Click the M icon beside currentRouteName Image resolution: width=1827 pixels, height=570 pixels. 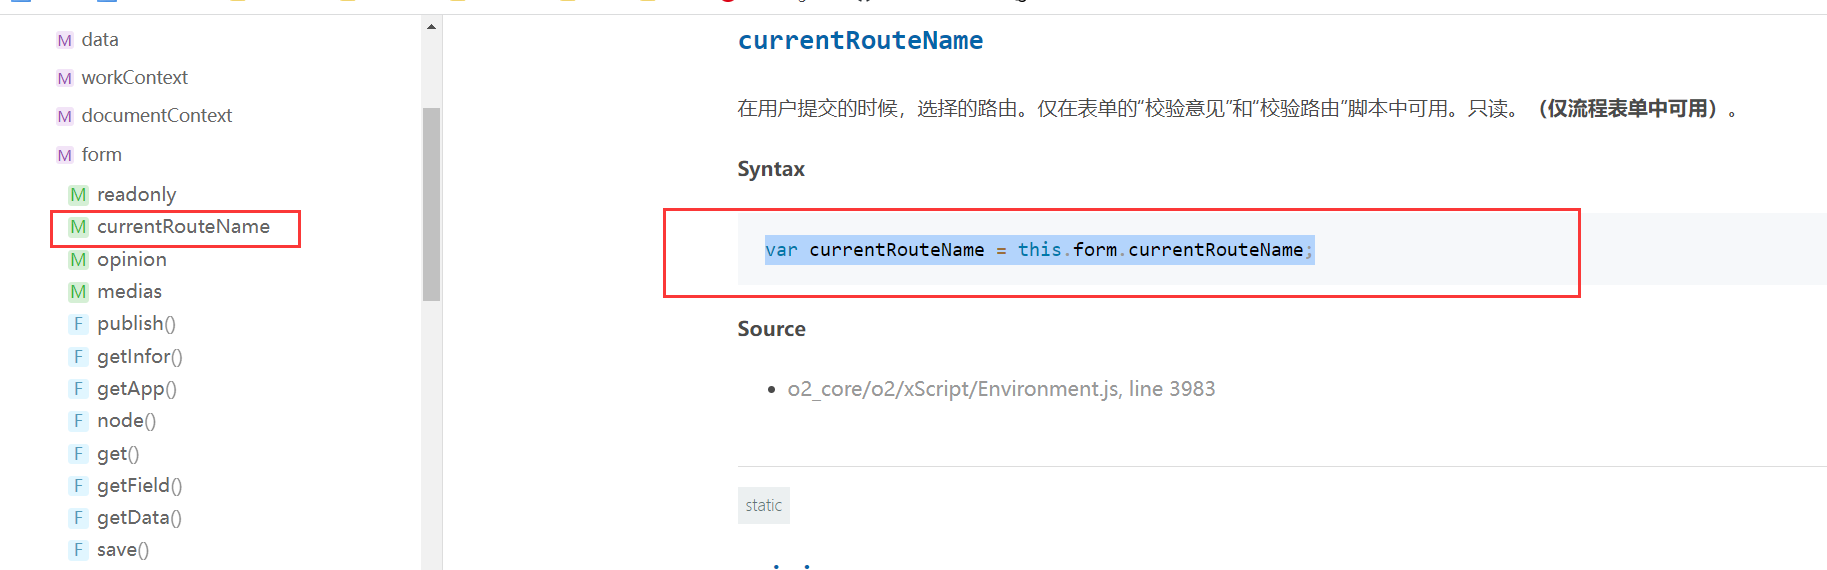click(x=78, y=227)
